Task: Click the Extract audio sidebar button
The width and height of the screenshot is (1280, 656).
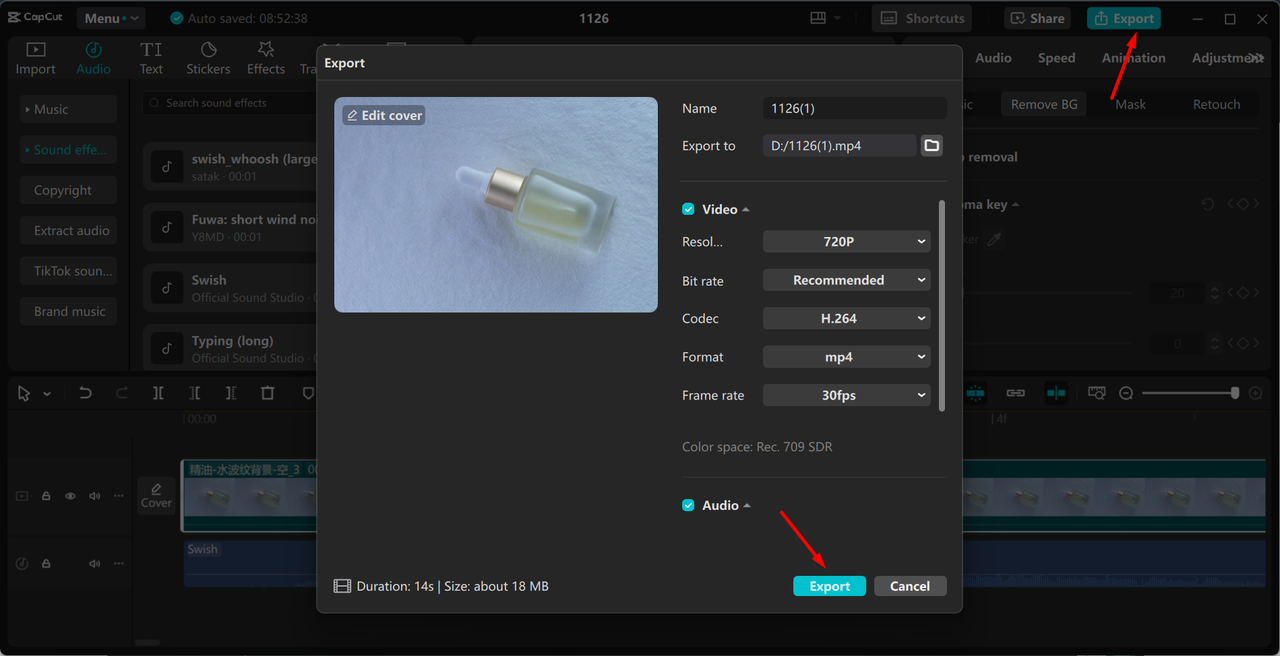Action: point(68,230)
